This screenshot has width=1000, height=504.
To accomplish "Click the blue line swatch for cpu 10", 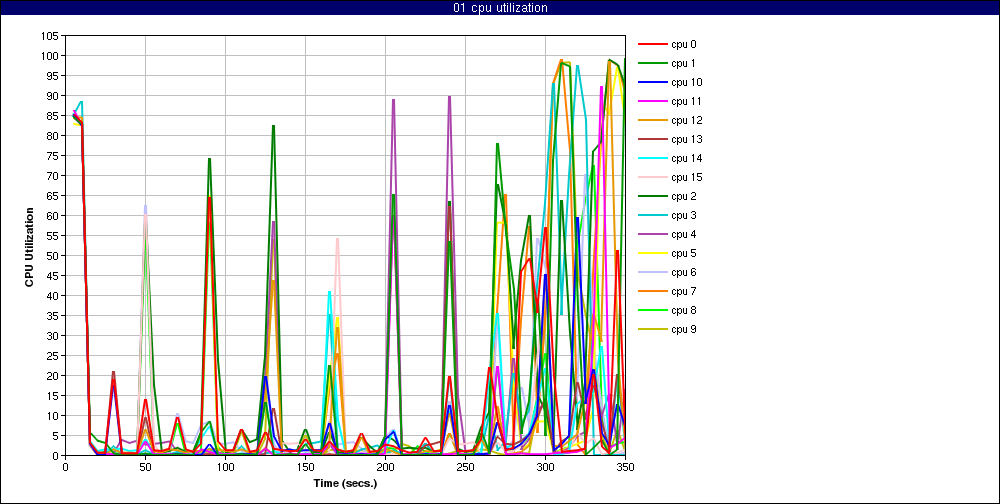I will coord(652,82).
